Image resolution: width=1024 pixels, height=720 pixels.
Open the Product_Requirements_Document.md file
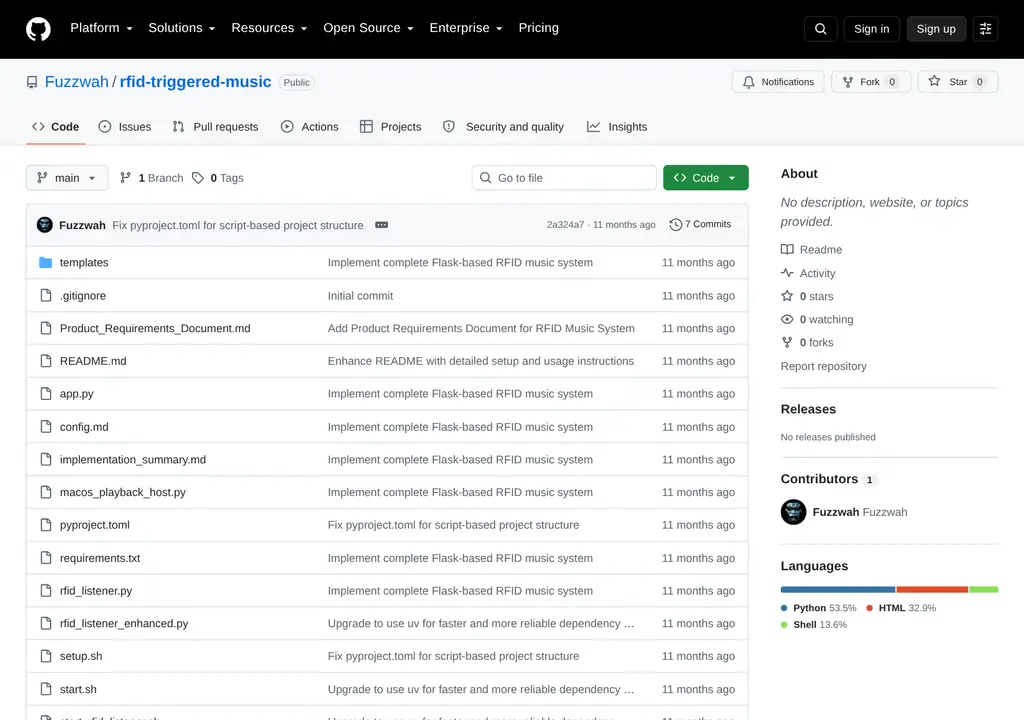(155, 328)
